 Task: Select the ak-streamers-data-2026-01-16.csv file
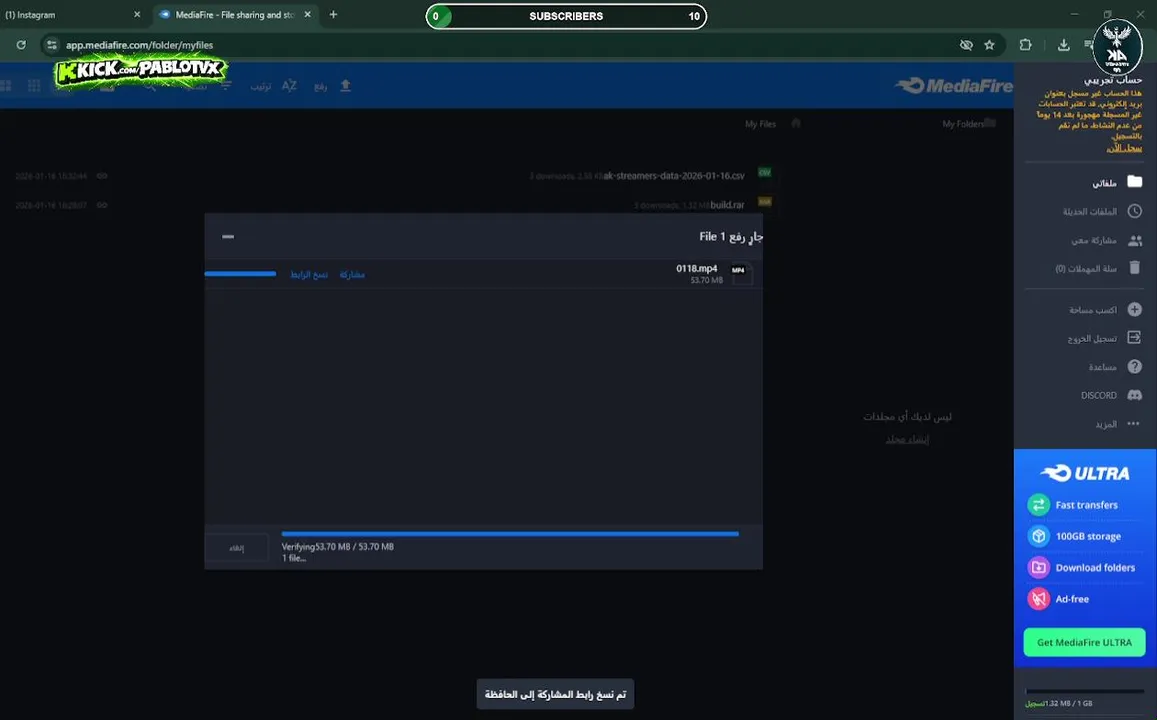(x=674, y=176)
